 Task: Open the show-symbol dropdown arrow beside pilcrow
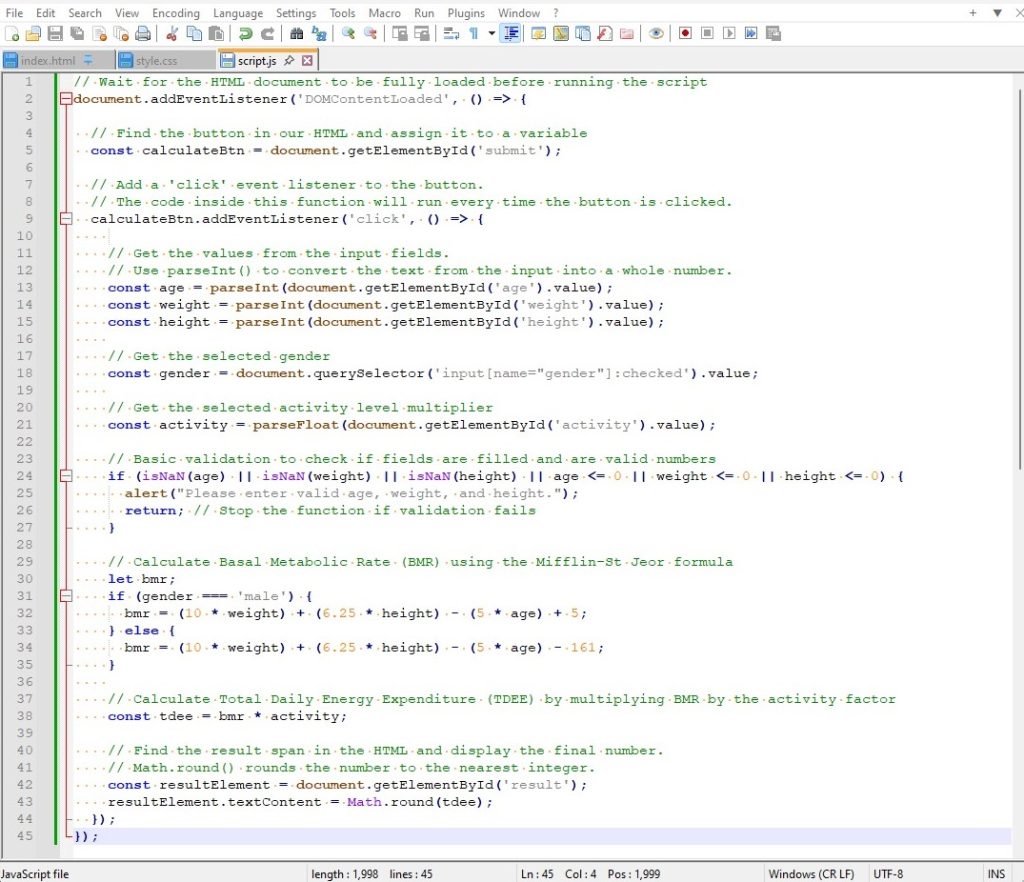491,33
